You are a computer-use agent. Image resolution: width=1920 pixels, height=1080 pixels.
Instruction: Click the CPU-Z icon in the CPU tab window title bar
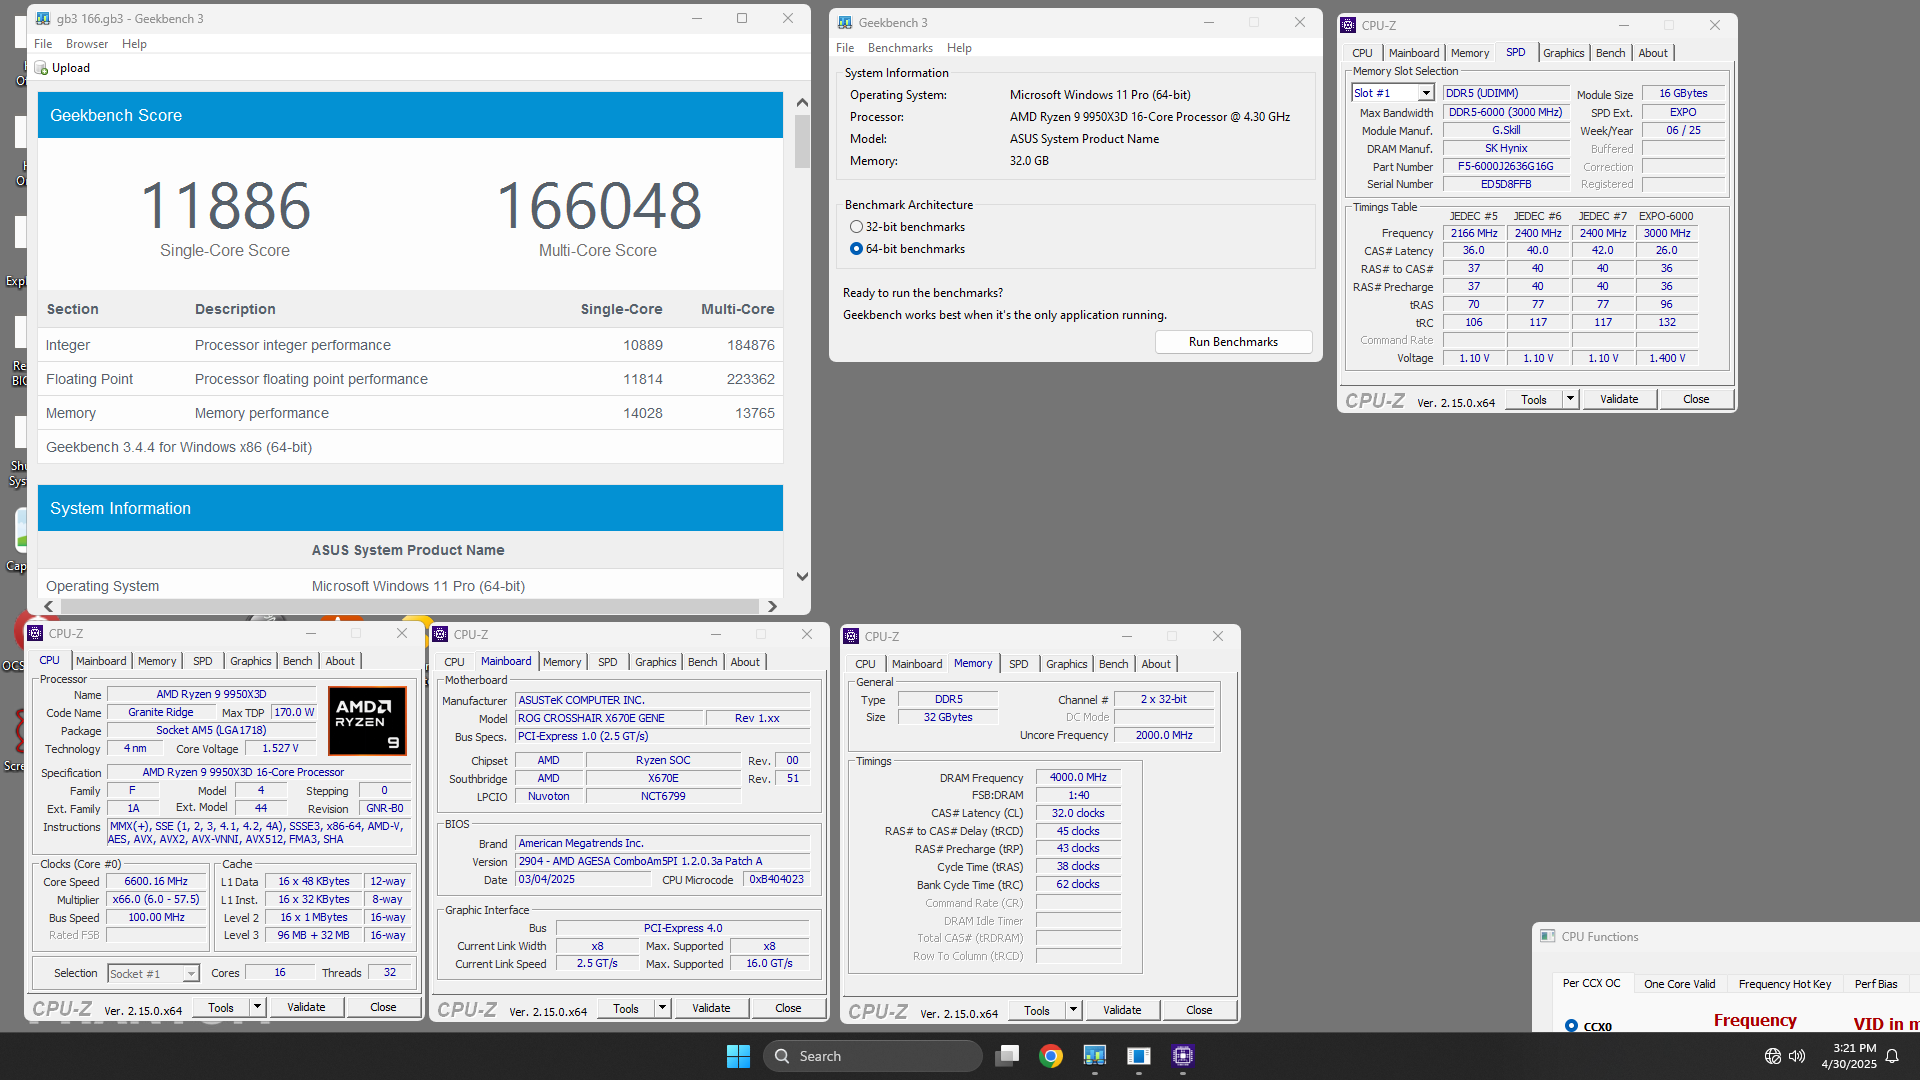(x=35, y=633)
